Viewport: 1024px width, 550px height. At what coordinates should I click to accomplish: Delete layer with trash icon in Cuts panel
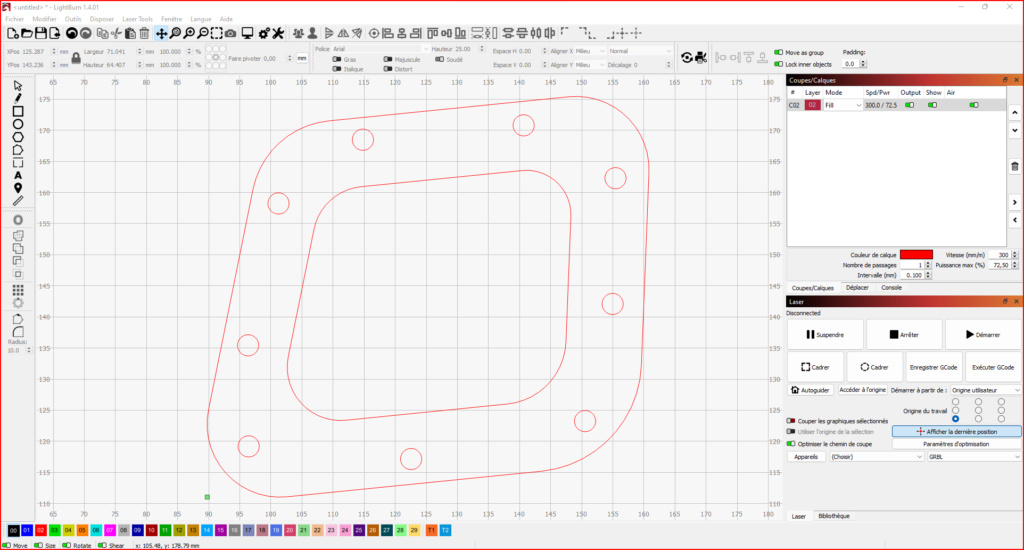coord(1015,167)
